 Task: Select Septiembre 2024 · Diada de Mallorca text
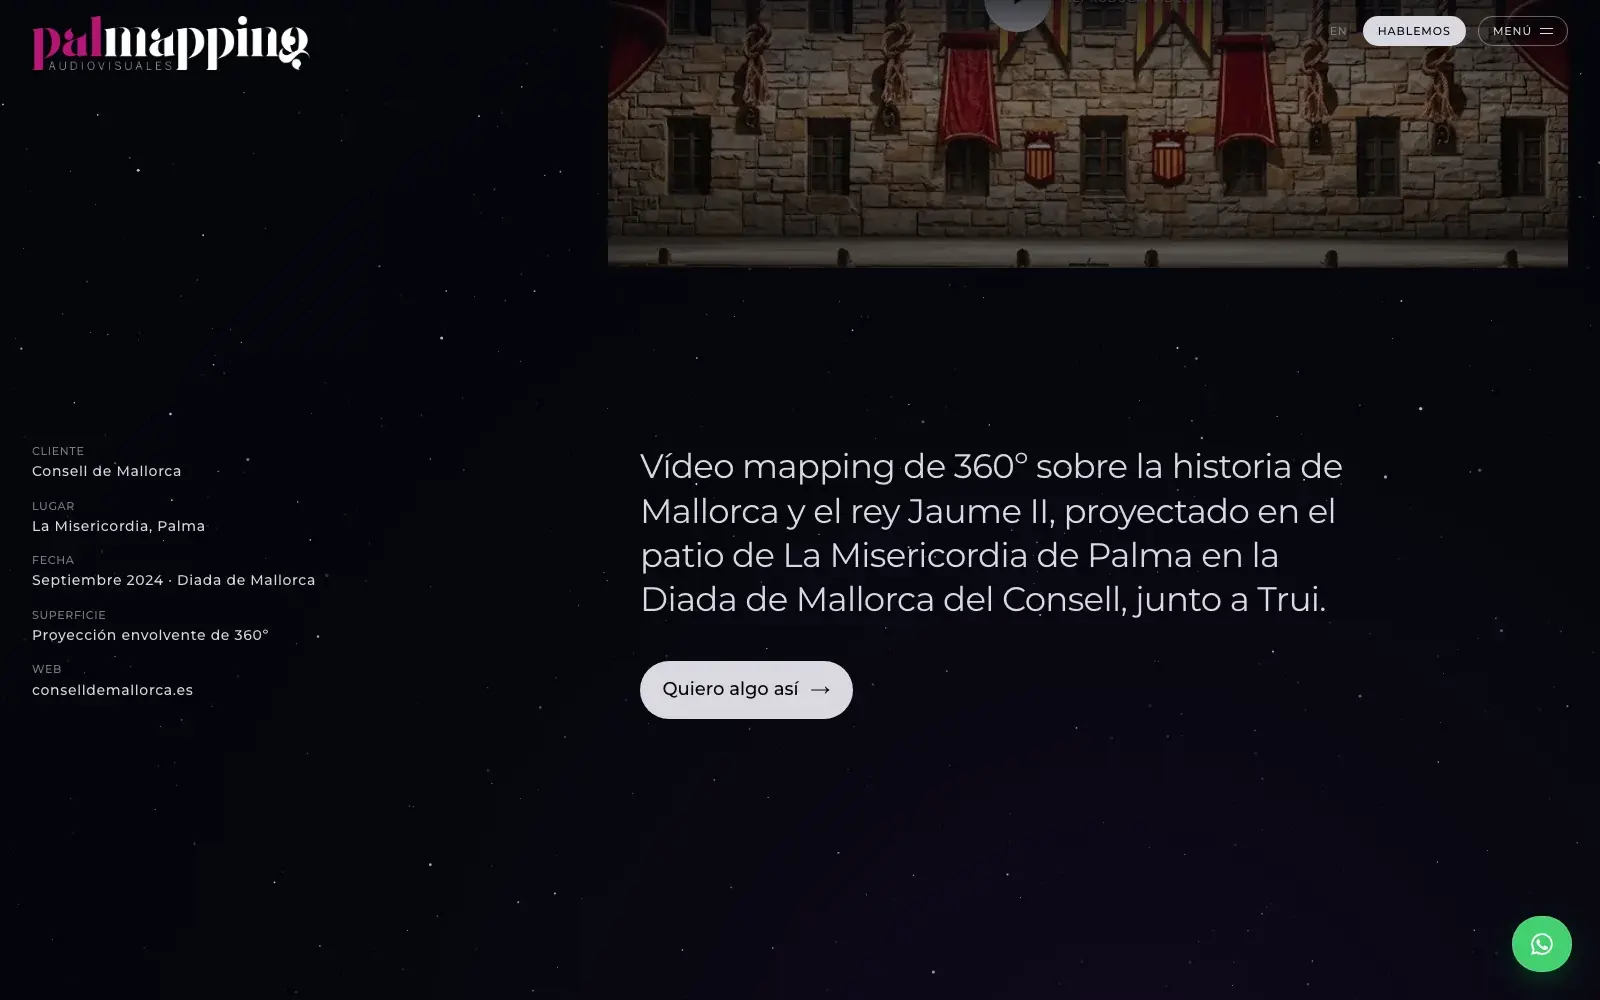pos(173,580)
